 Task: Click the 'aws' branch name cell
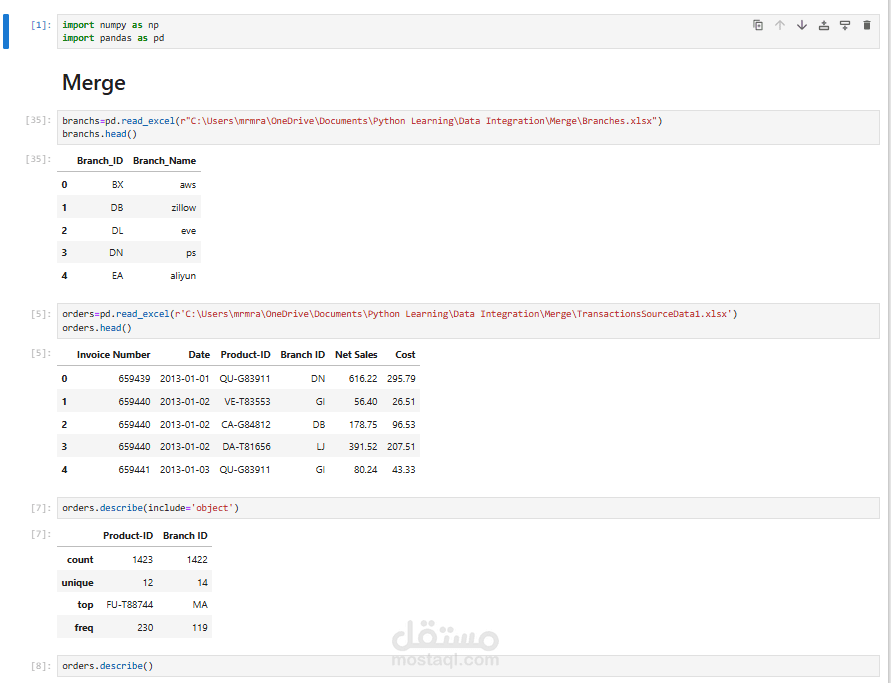tap(188, 185)
